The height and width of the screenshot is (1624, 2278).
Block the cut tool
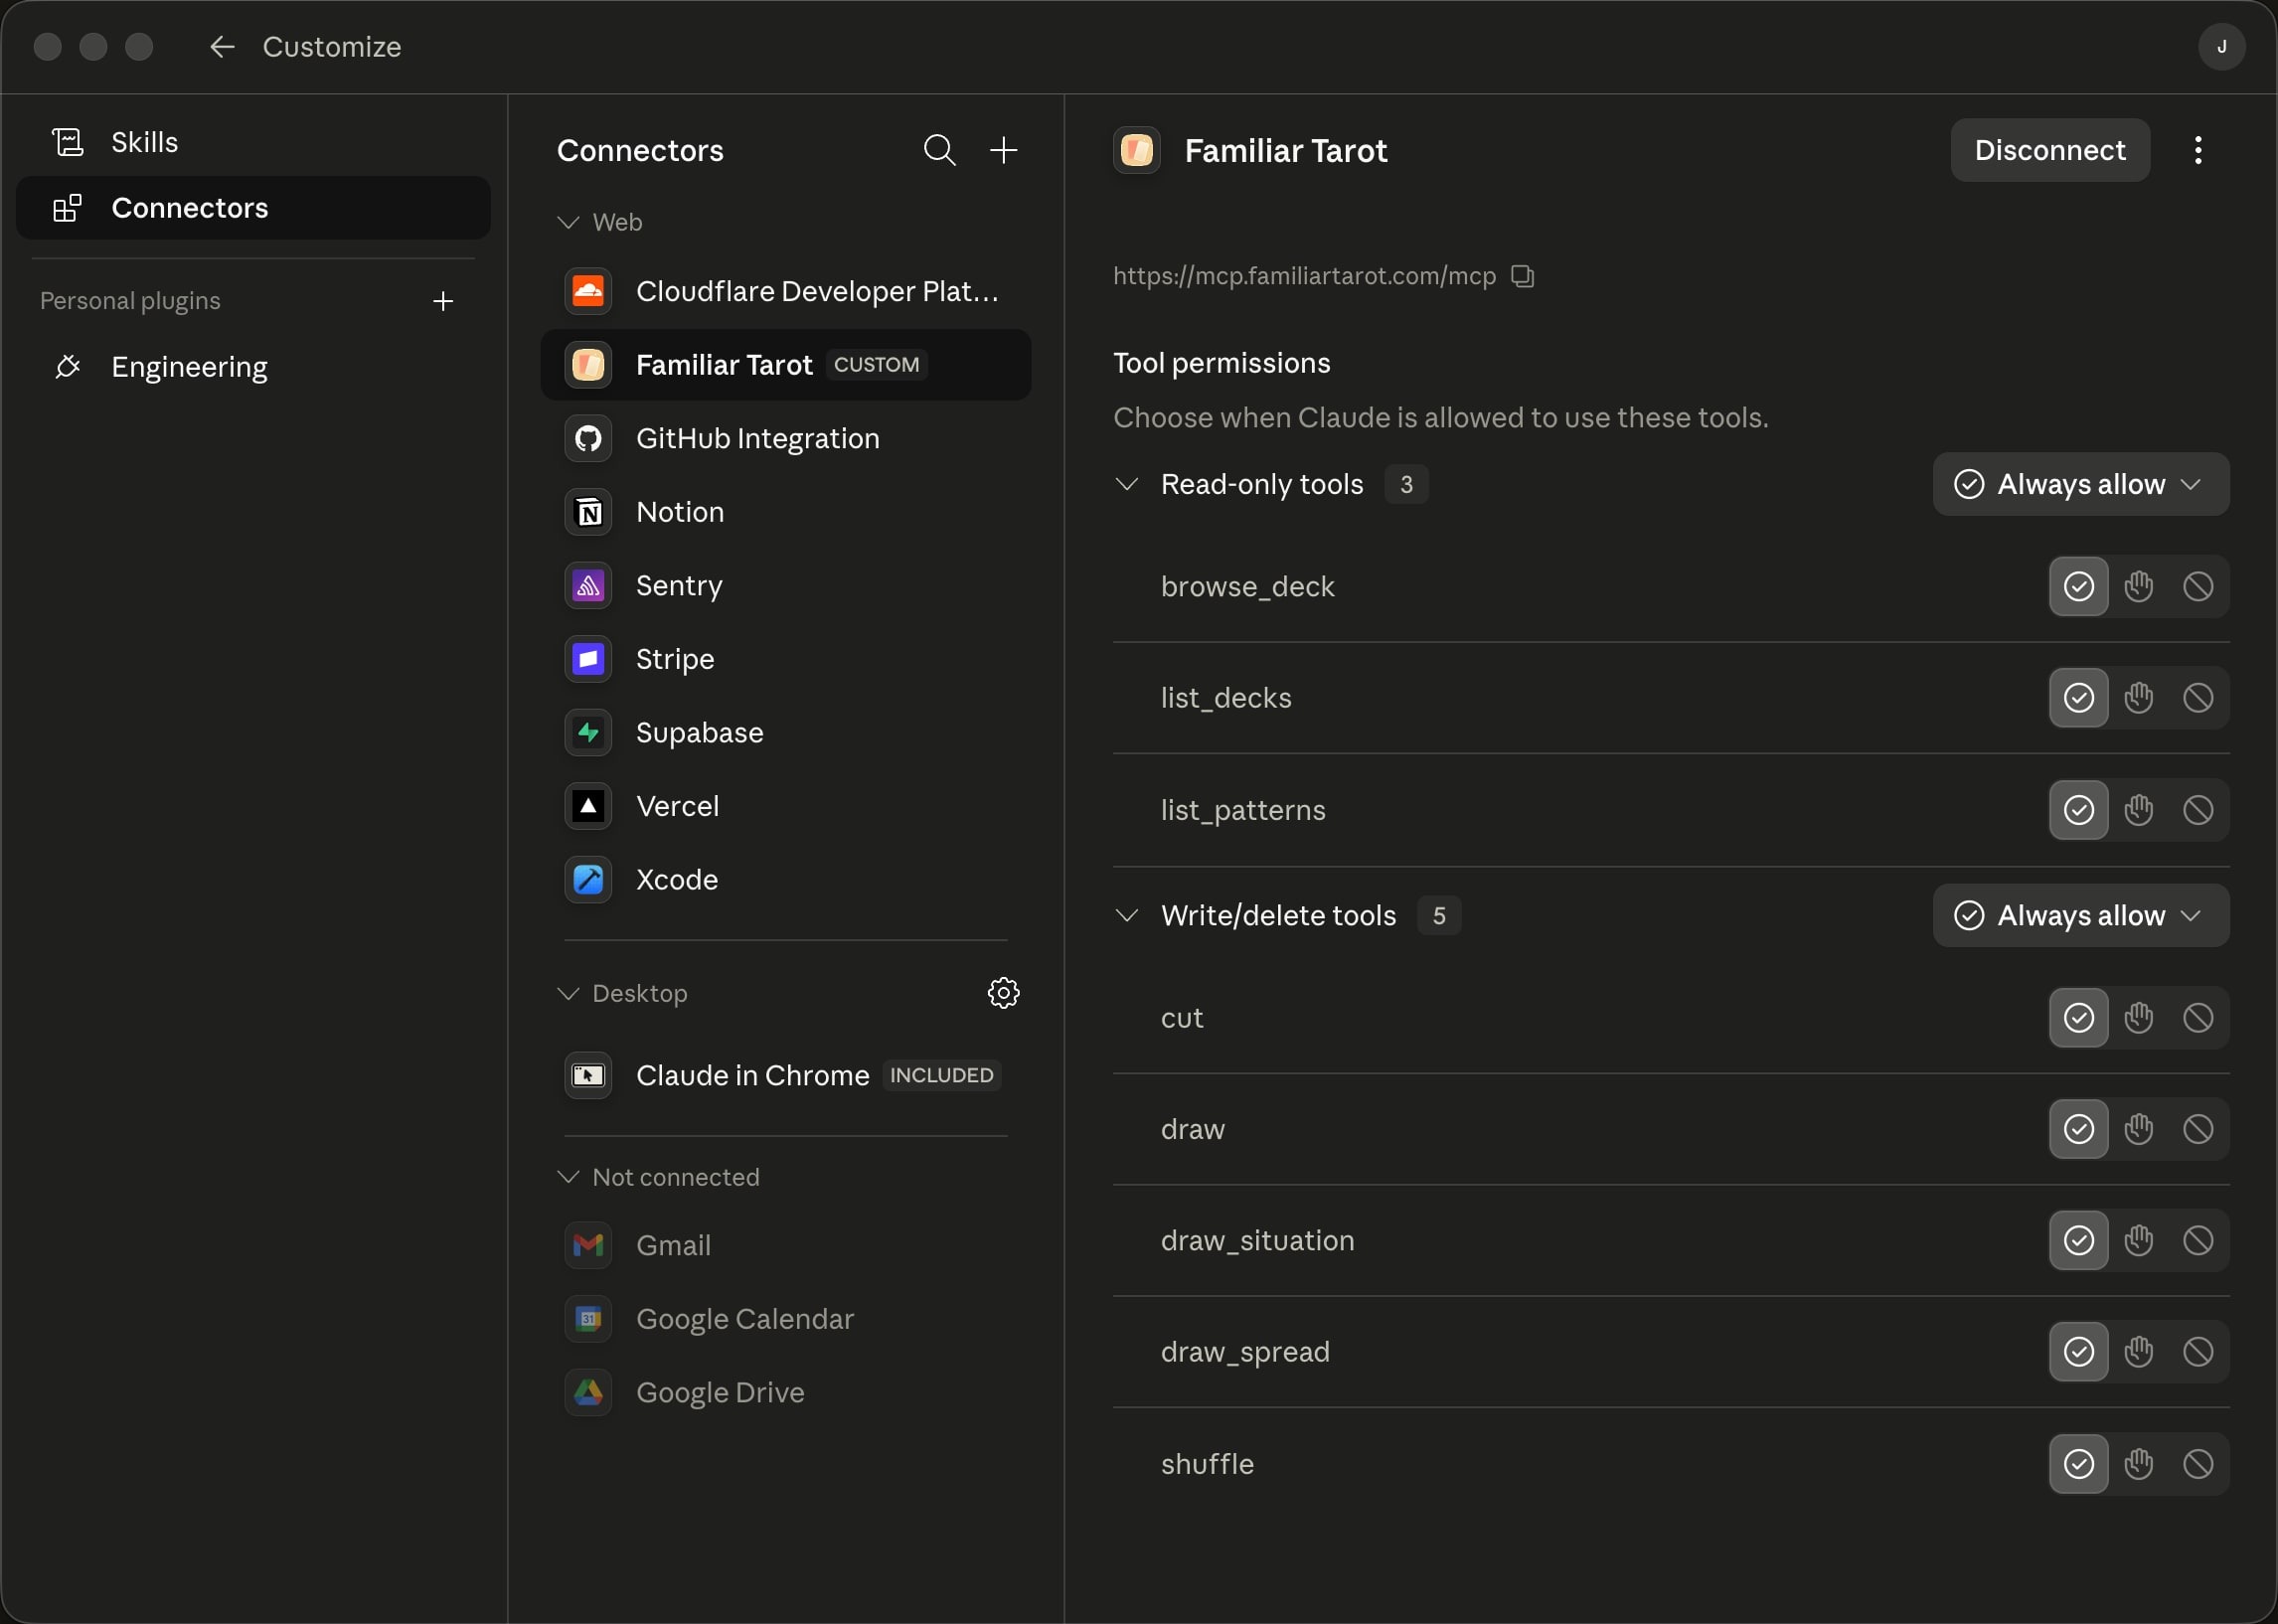tap(2197, 1018)
